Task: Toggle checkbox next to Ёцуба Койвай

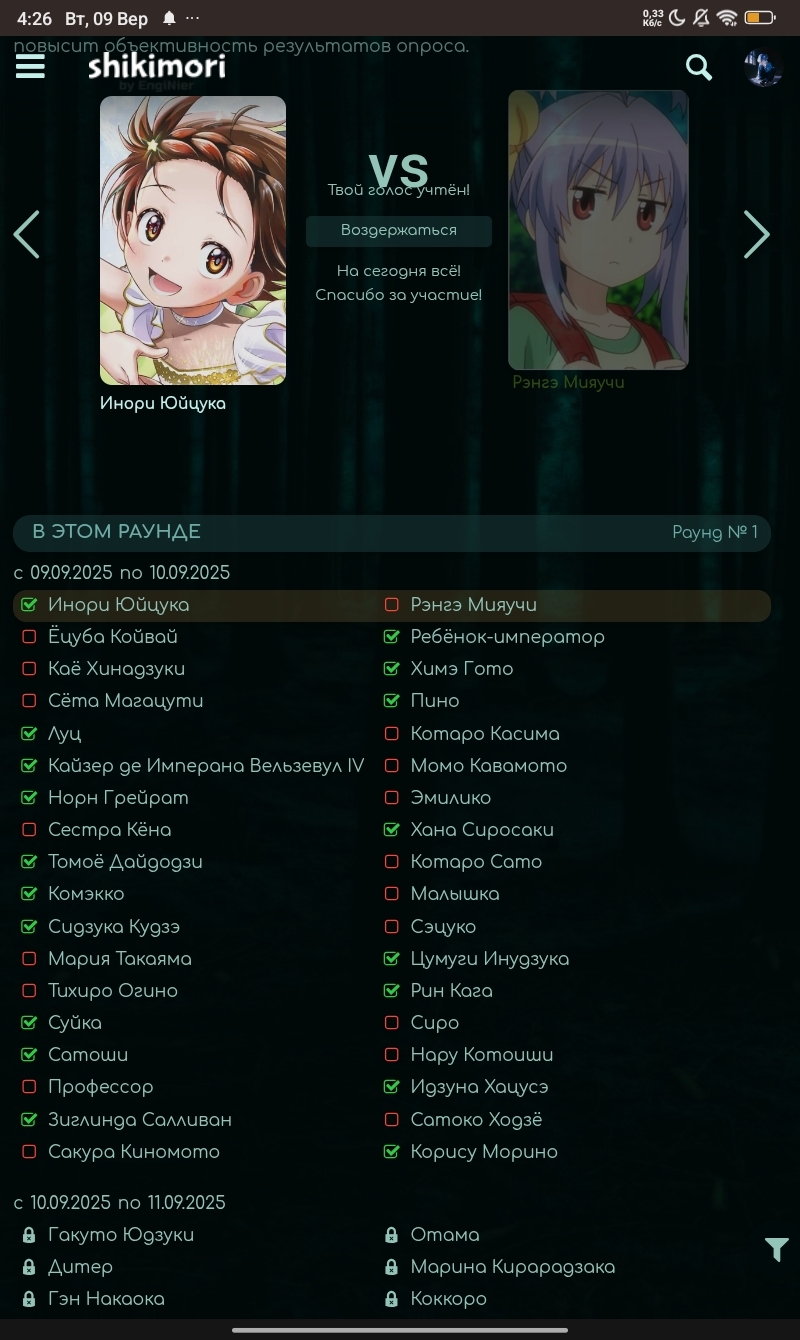Action: [x=29, y=637]
